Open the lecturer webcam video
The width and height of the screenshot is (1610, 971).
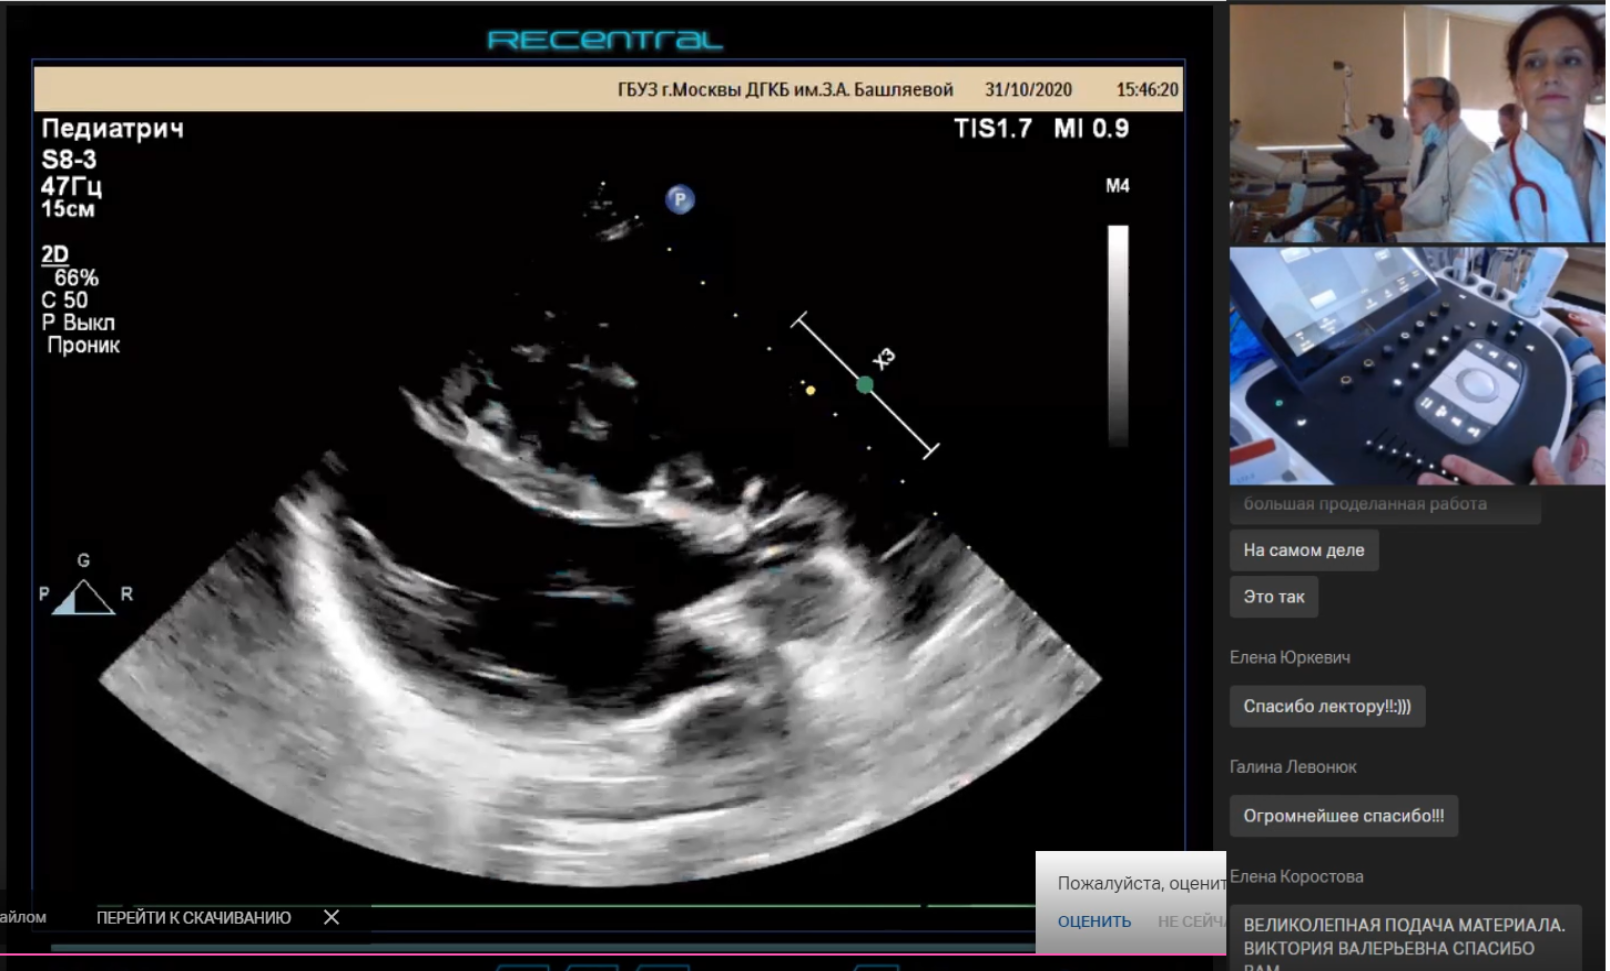1416,123
